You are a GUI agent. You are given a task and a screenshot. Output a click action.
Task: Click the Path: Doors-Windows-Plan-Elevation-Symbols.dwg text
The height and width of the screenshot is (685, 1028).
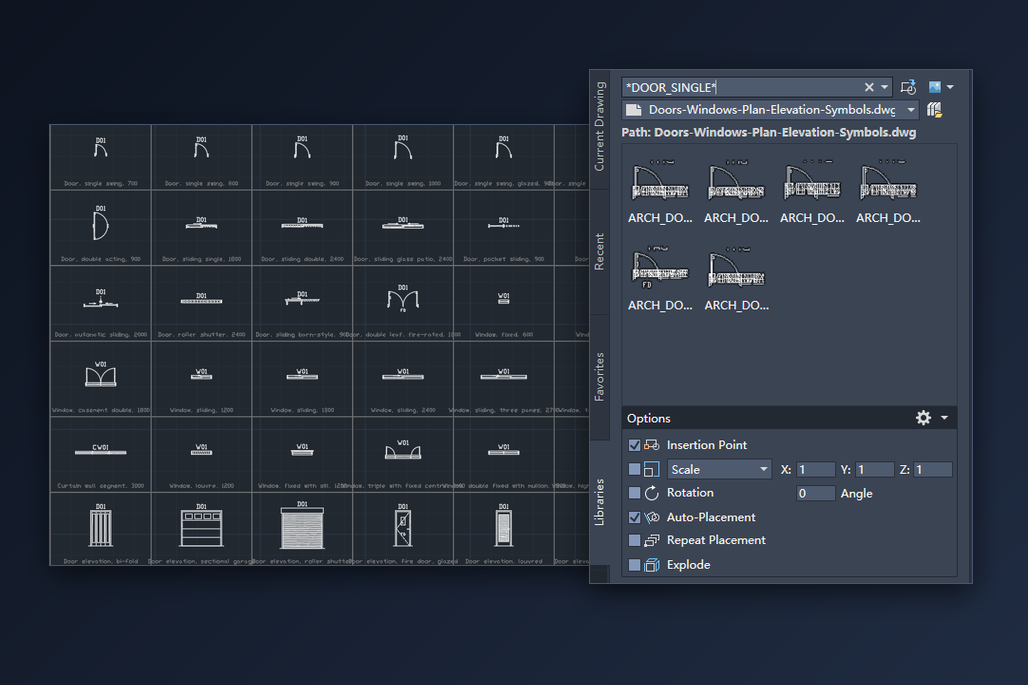pos(769,132)
